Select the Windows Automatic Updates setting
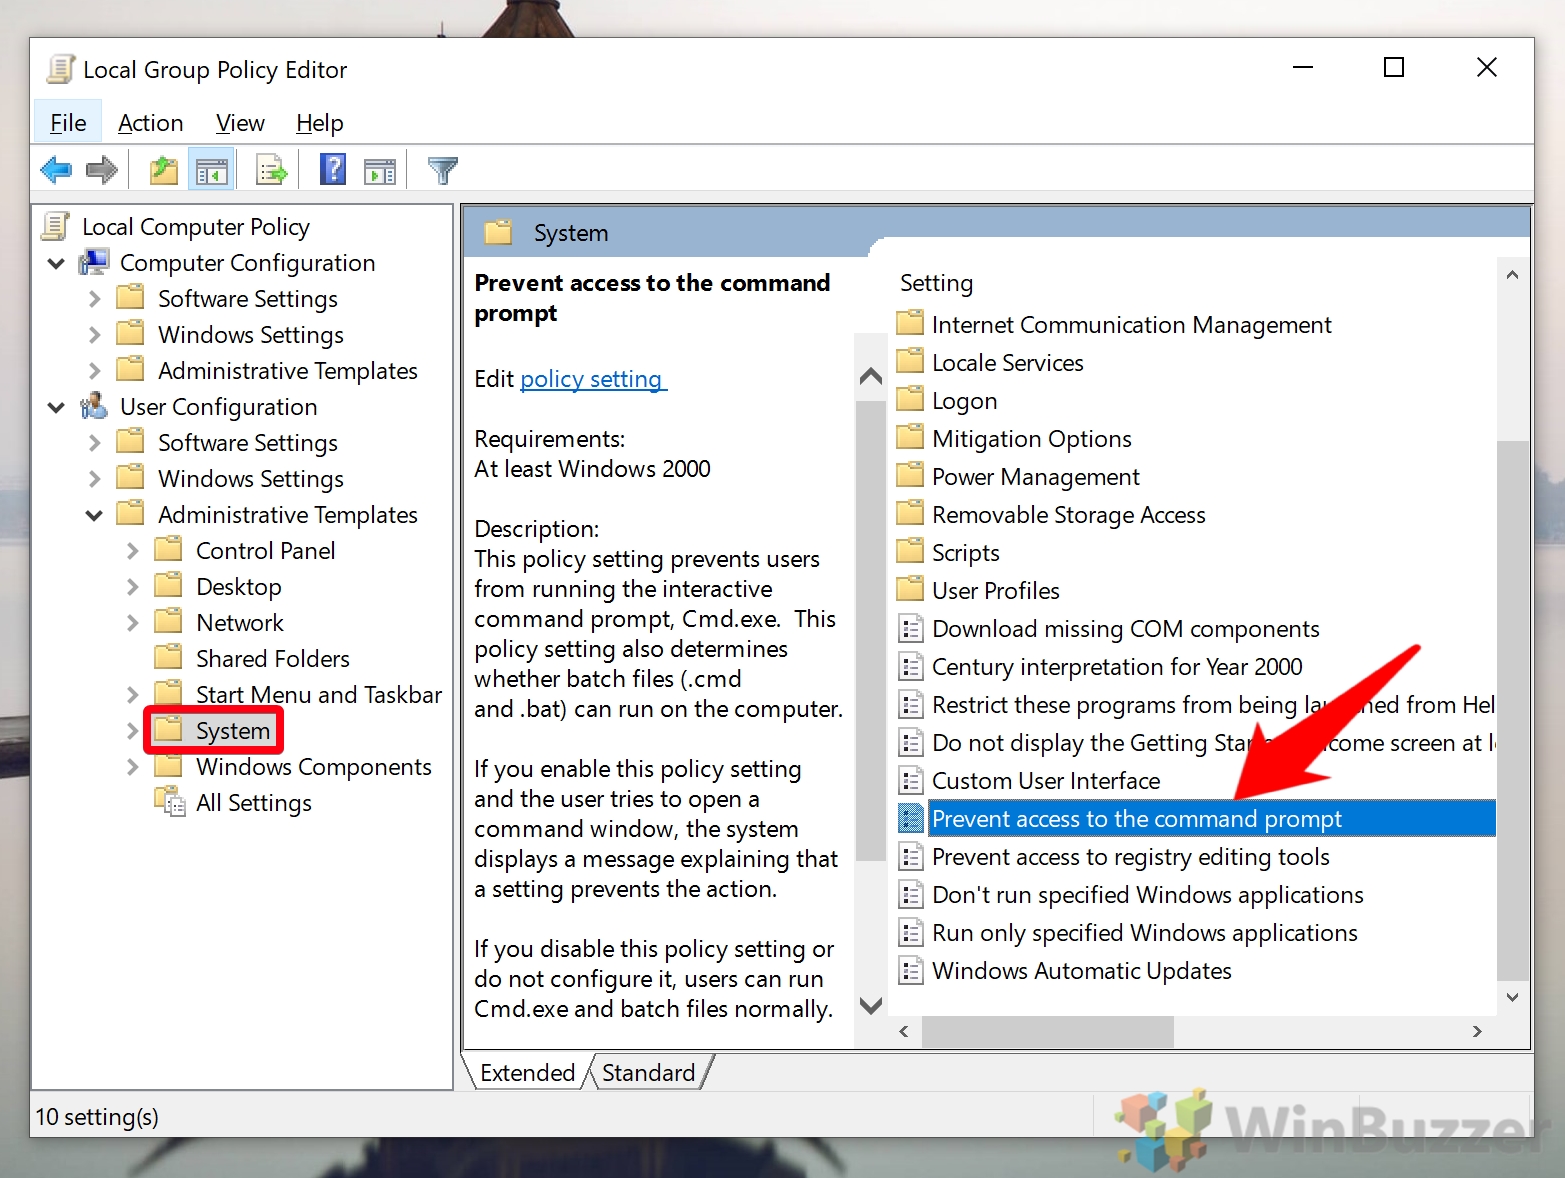This screenshot has height=1178, width=1565. 1081,970
